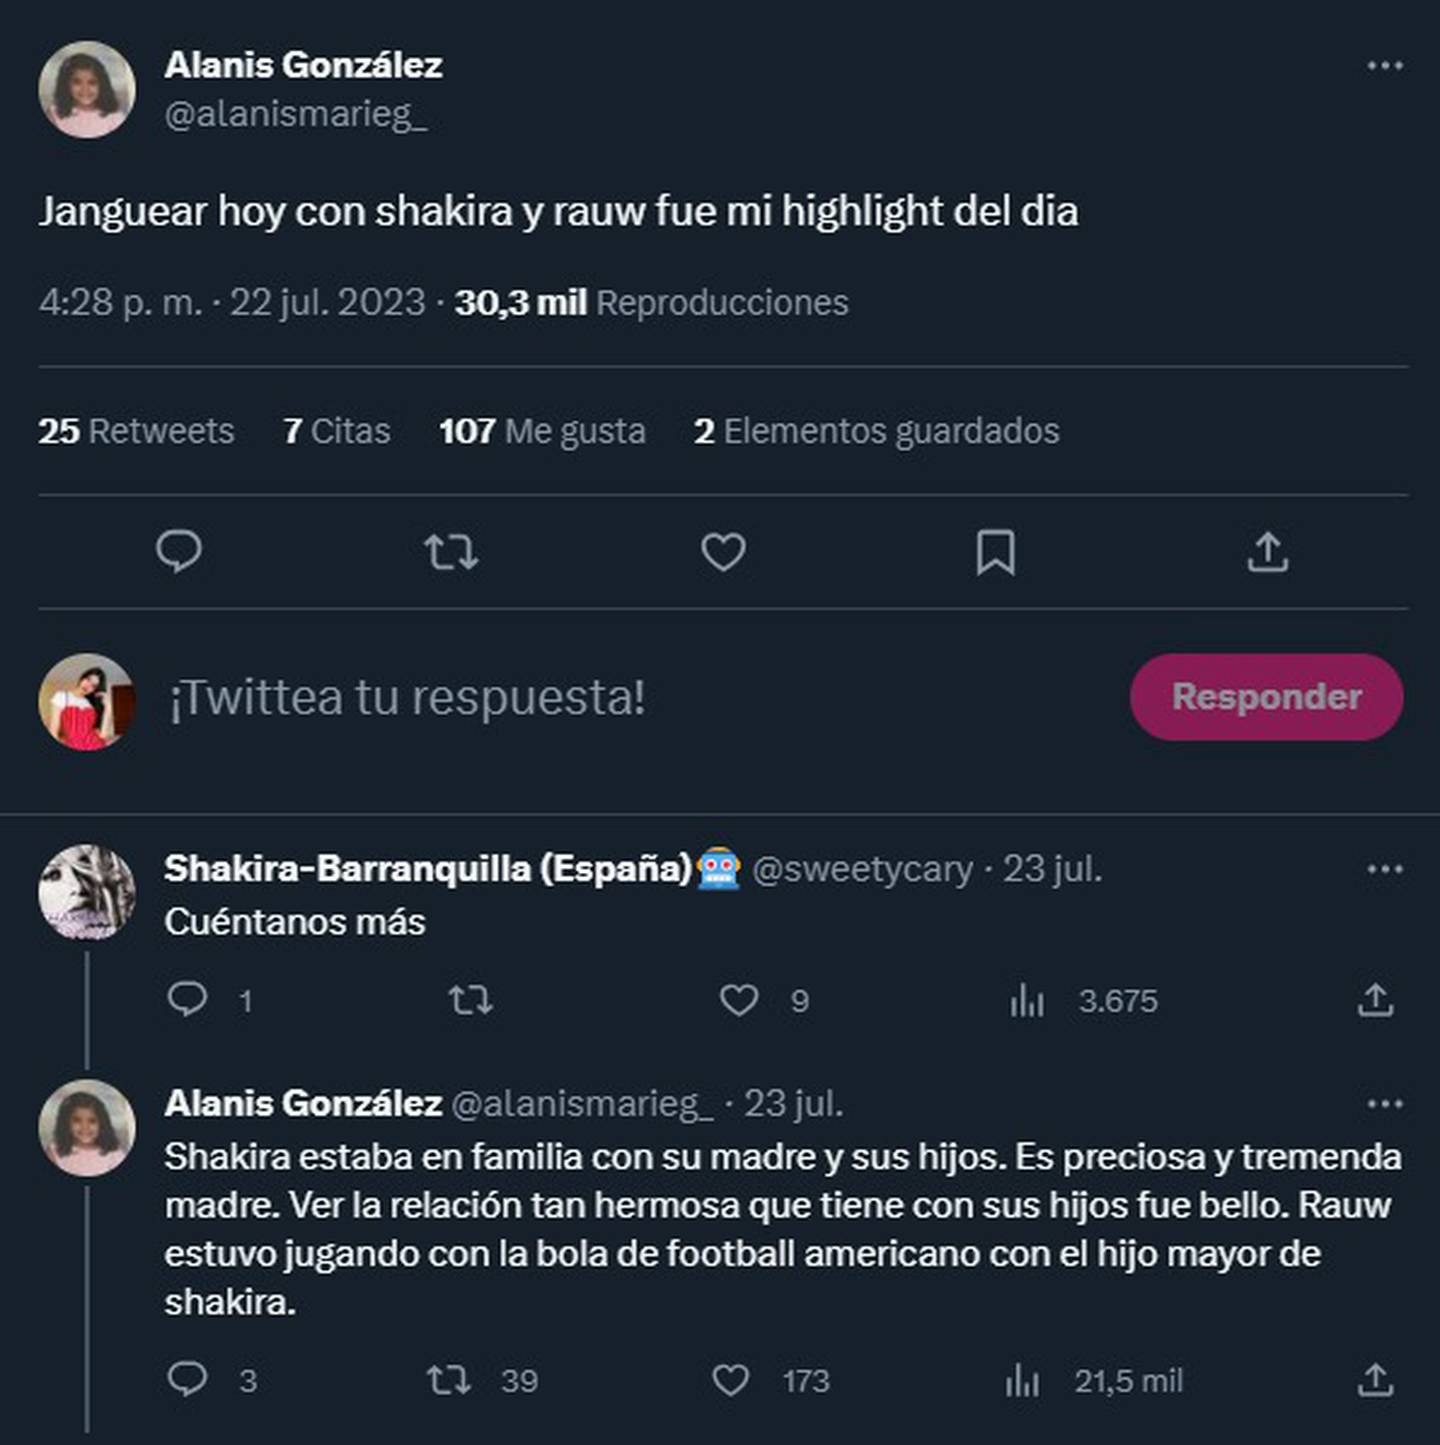Image resolution: width=1440 pixels, height=1445 pixels.
Task: Show the 107 Me gusta likes list
Action: [542, 431]
